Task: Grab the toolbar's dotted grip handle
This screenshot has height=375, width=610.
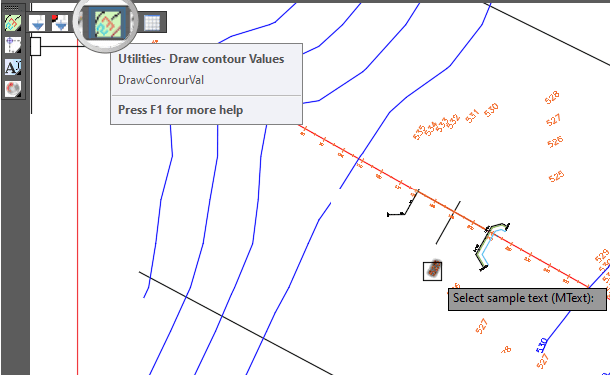Action: tap(12, 7)
